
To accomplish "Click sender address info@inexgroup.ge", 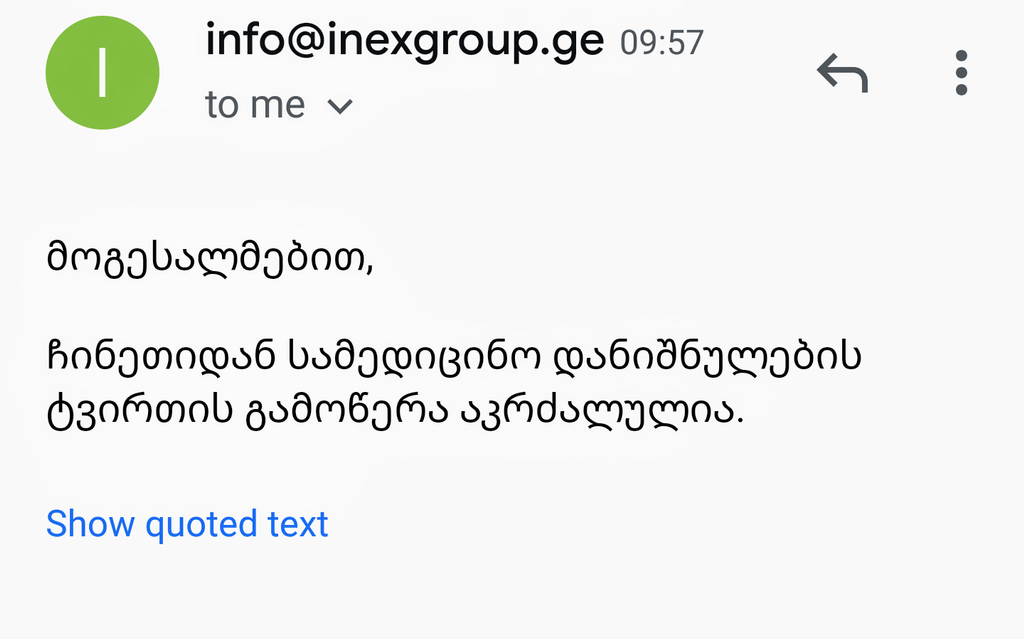I will (x=404, y=41).
